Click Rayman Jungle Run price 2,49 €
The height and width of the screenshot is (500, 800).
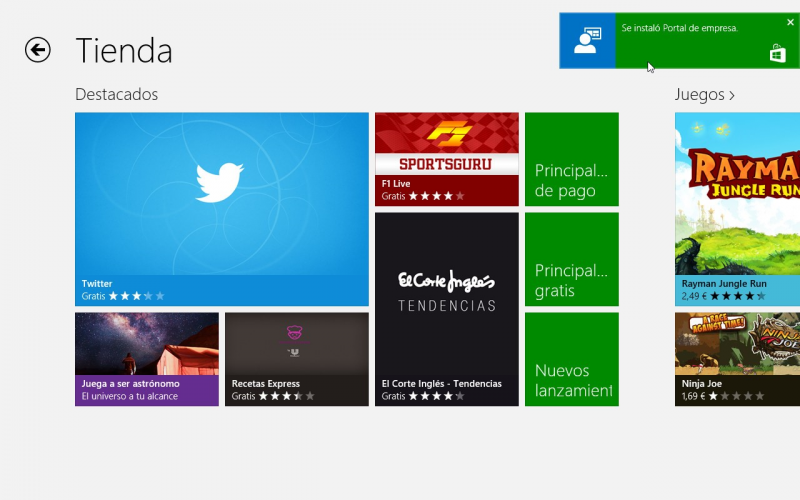(694, 296)
